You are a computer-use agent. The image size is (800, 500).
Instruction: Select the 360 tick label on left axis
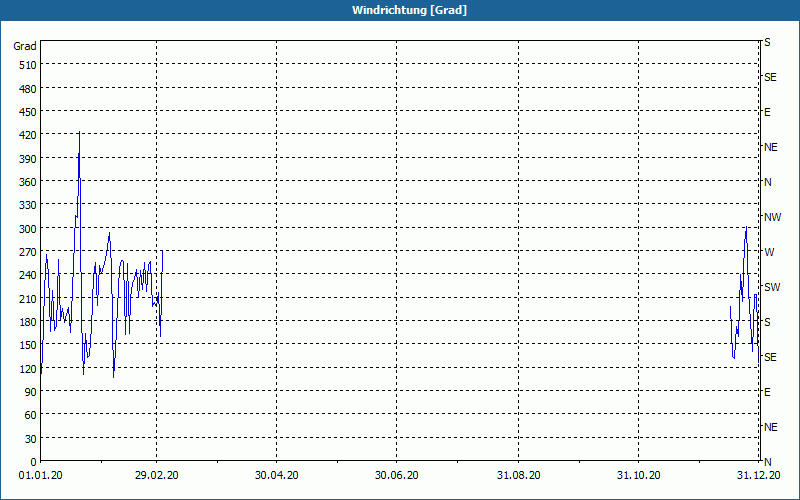[27, 182]
